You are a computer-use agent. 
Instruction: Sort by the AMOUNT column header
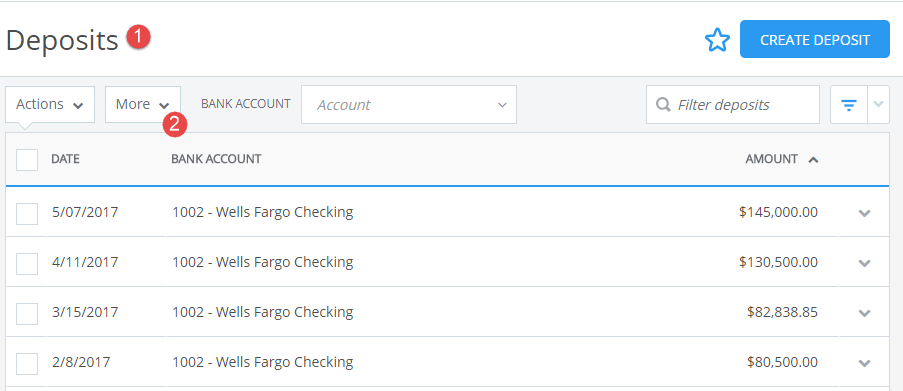(772, 159)
